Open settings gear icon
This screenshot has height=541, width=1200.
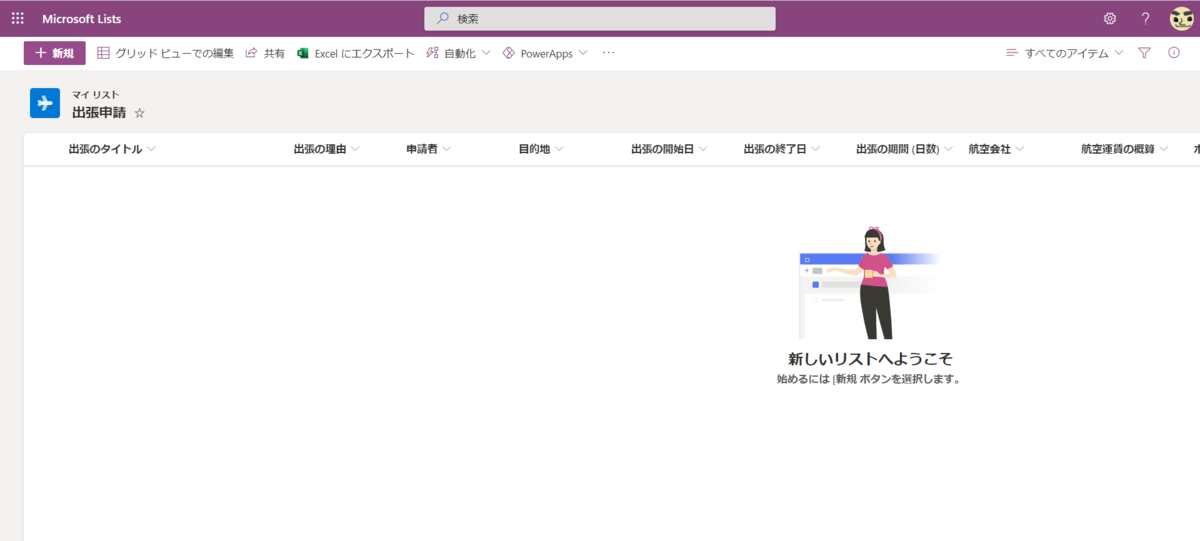click(x=1109, y=18)
